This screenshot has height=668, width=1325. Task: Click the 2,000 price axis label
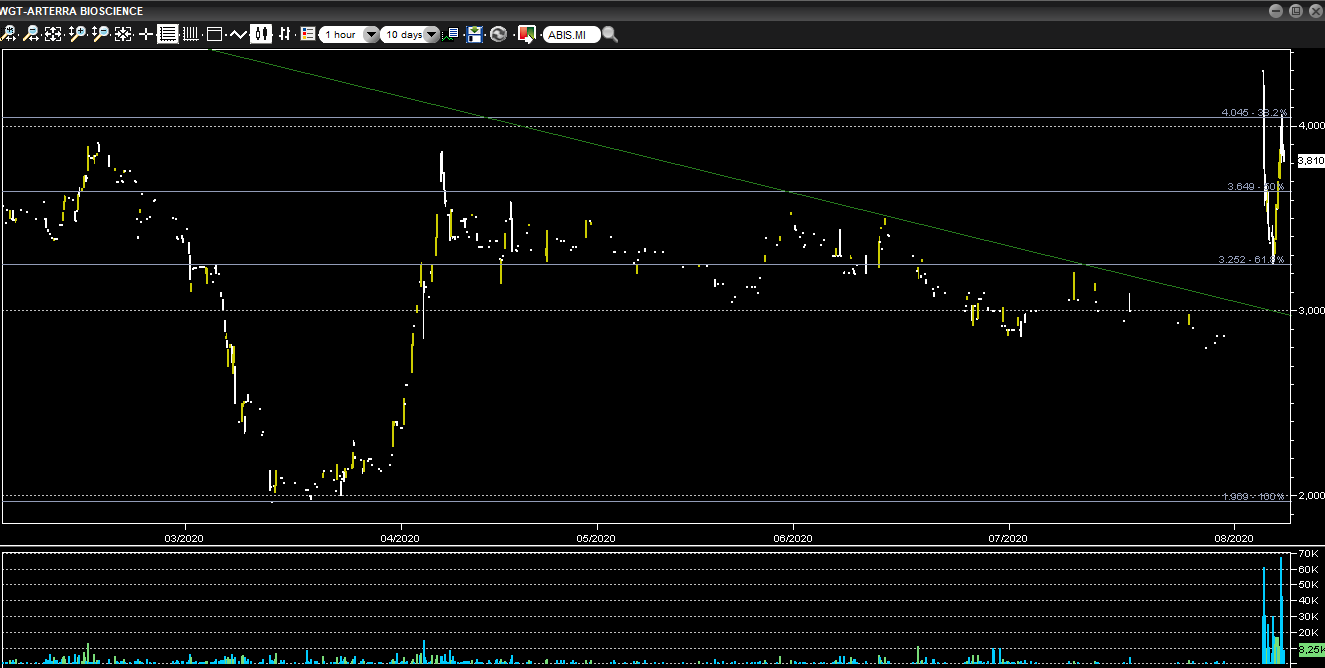pos(1311,495)
